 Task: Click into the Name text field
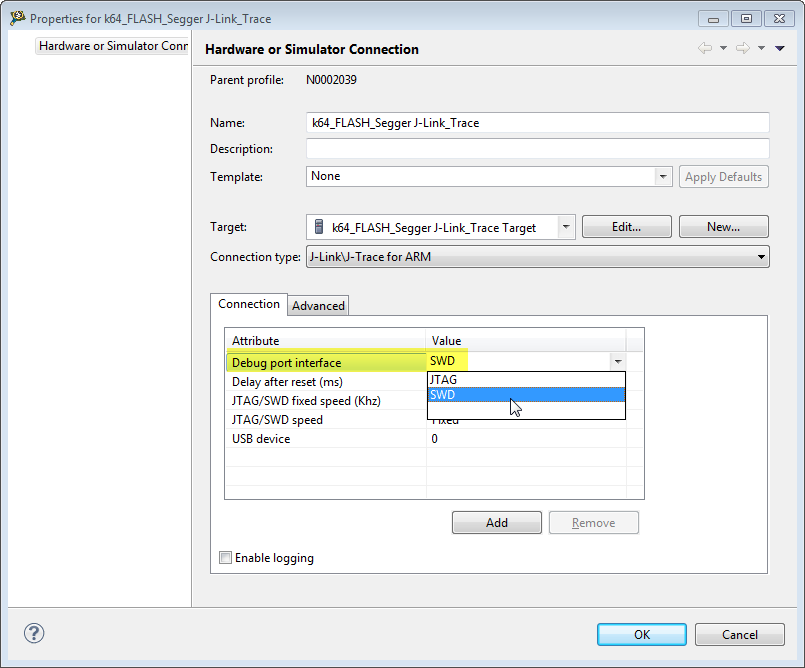537,123
